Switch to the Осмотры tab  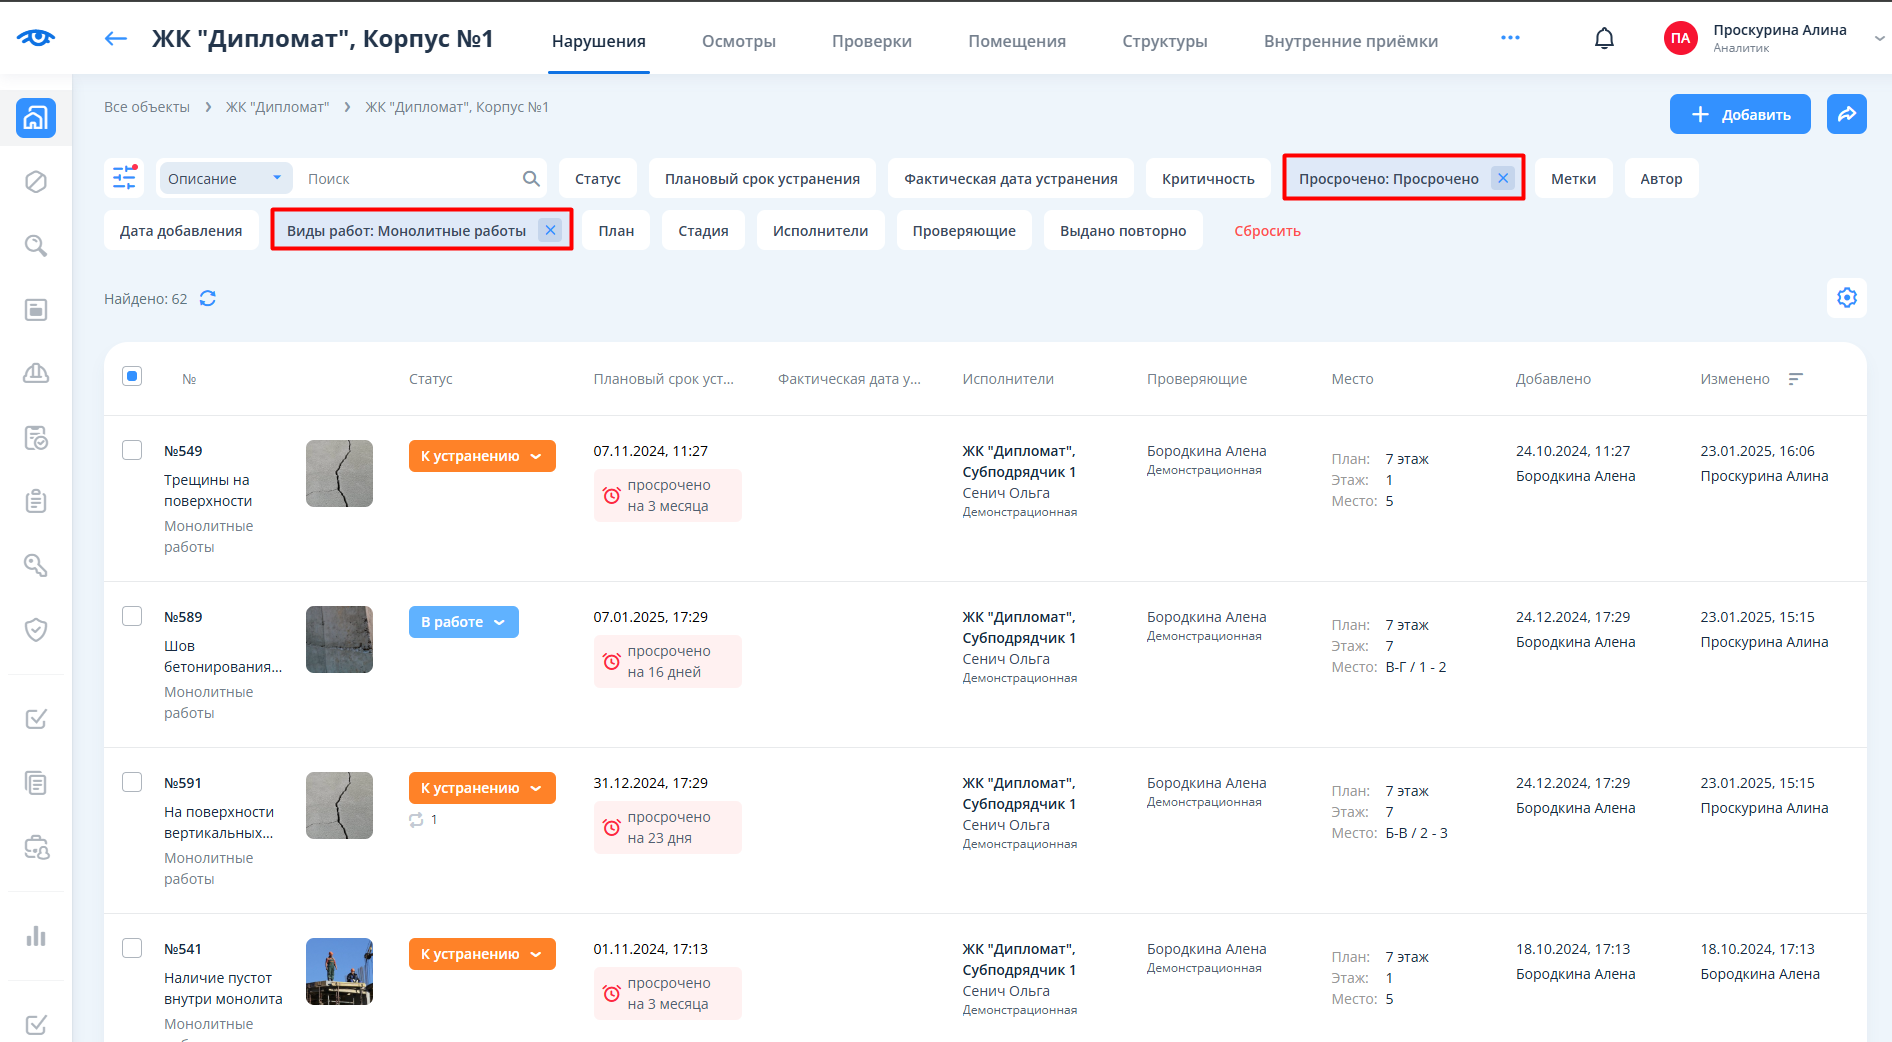[738, 41]
